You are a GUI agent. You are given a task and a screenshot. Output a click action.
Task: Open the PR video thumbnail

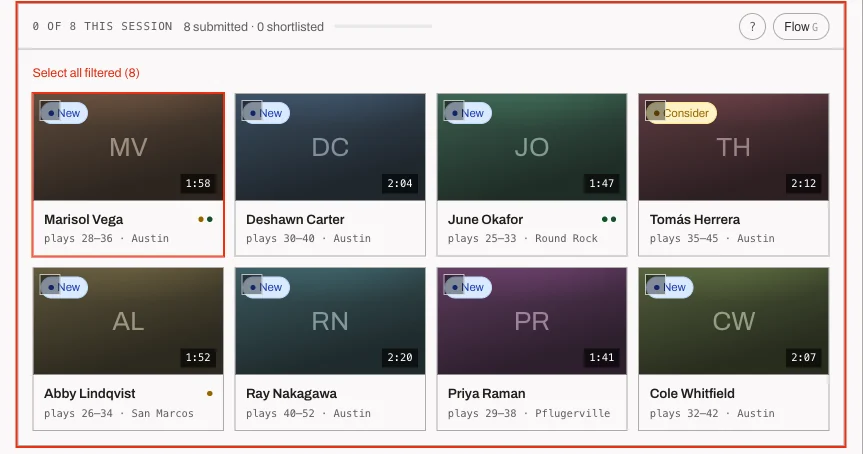532,321
